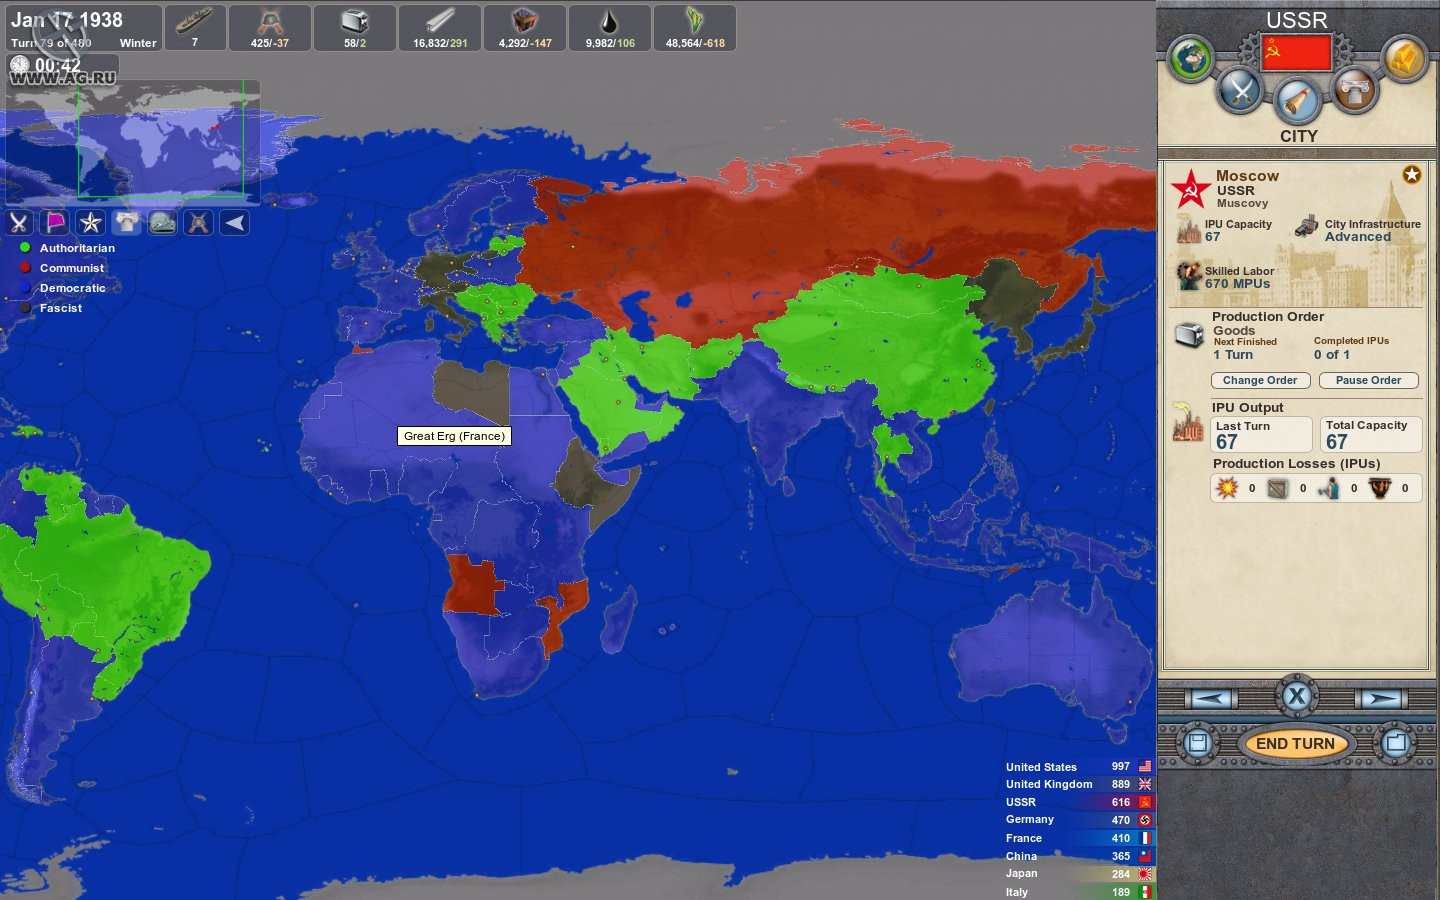The height and width of the screenshot is (900, 1440).
Task: Select United Kingdom in the ranking list
Action: 1079,784
